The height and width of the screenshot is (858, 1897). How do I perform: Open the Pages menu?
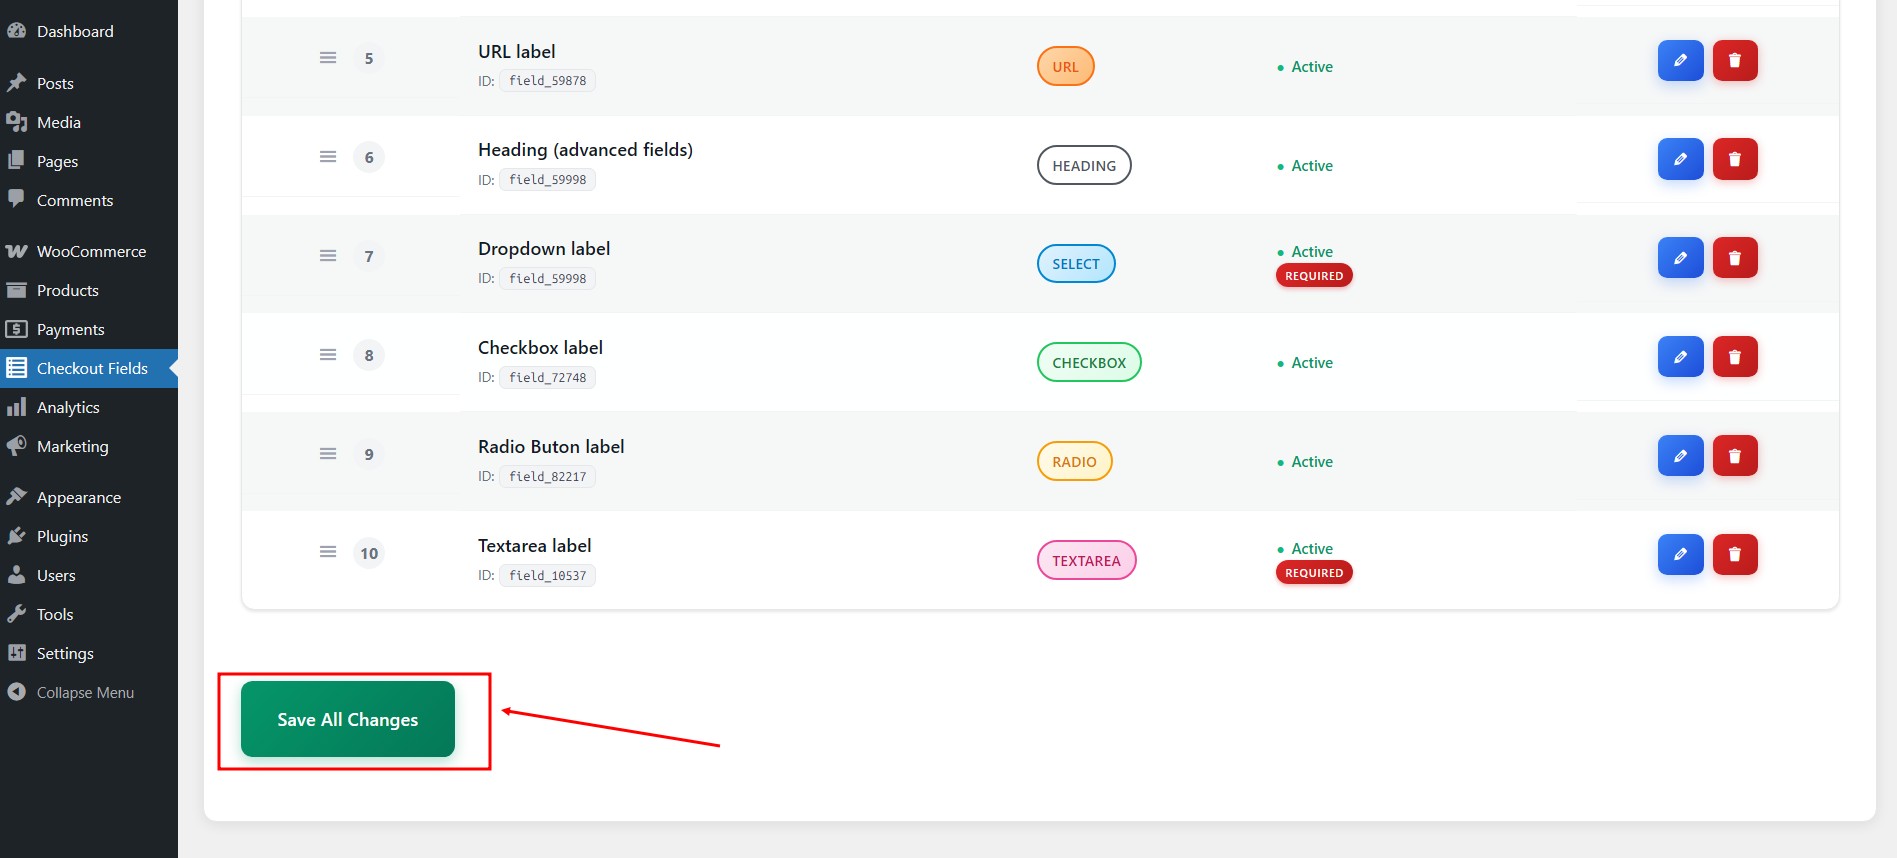pos(89,161)
